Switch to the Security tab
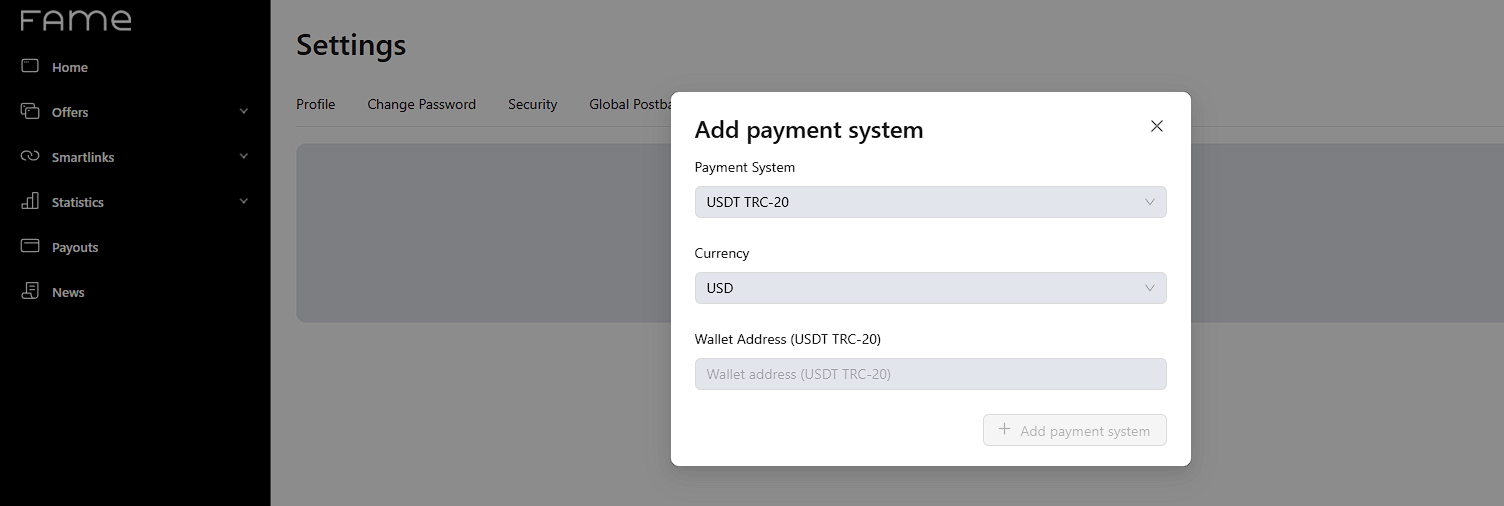 [x=532, y=104]
